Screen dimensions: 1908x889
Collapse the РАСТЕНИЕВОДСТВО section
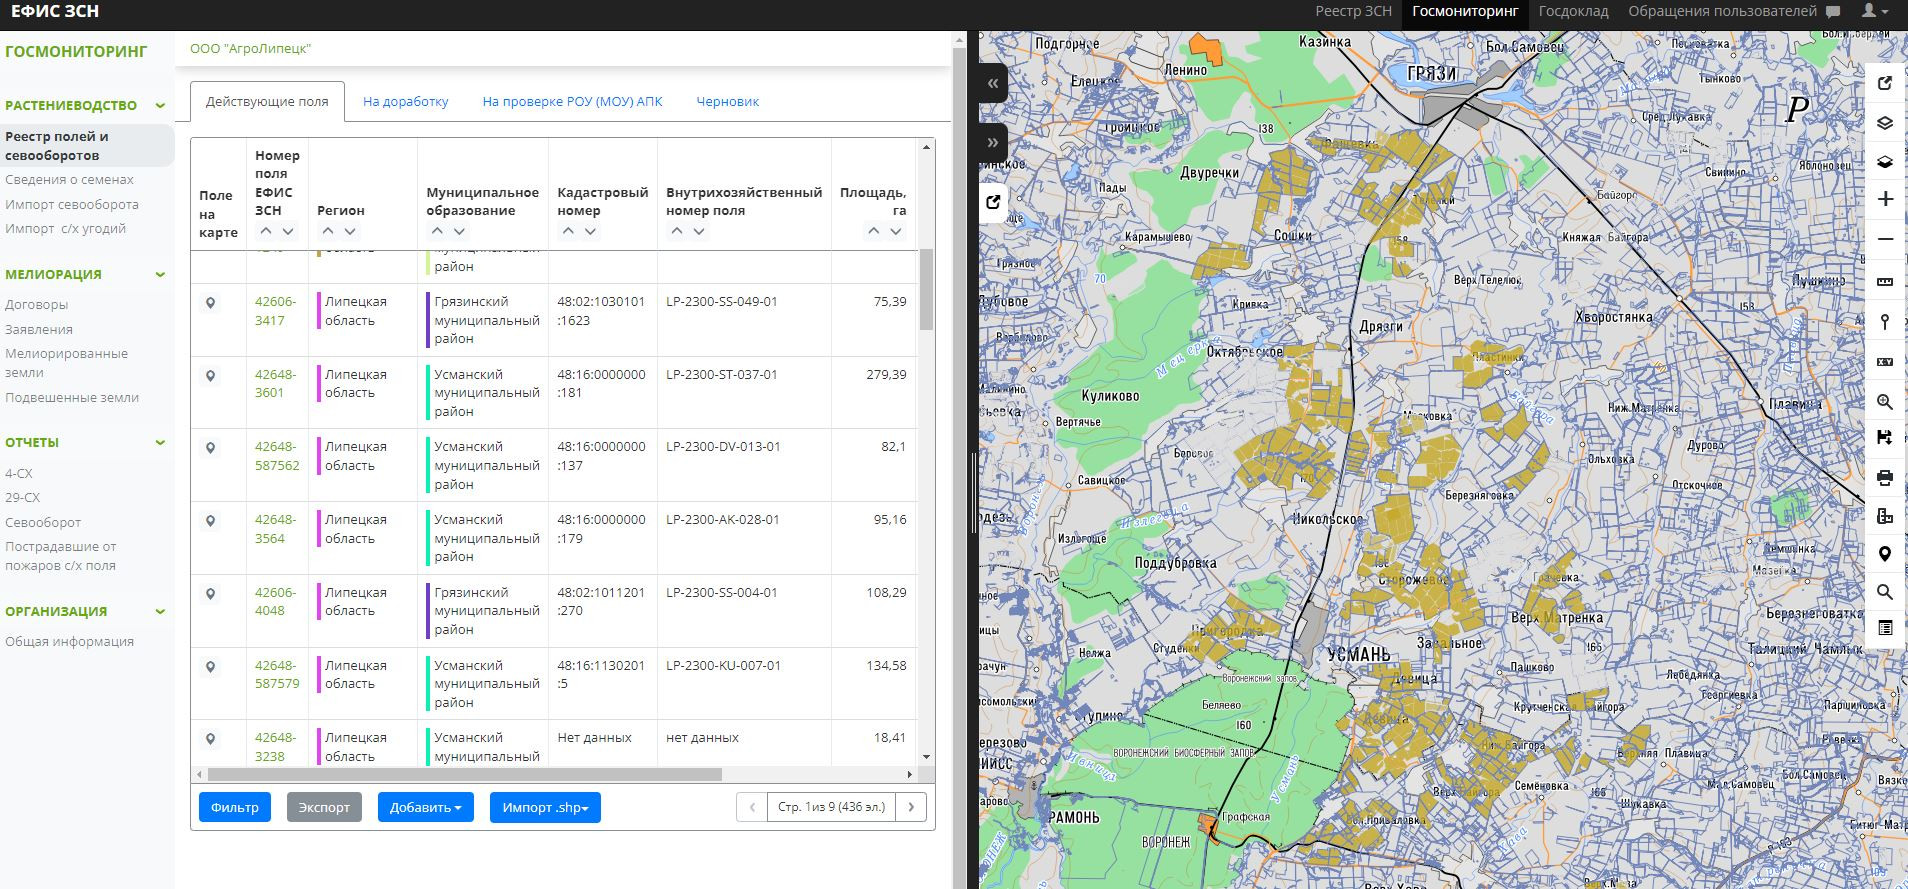click(x=160, y=106)
